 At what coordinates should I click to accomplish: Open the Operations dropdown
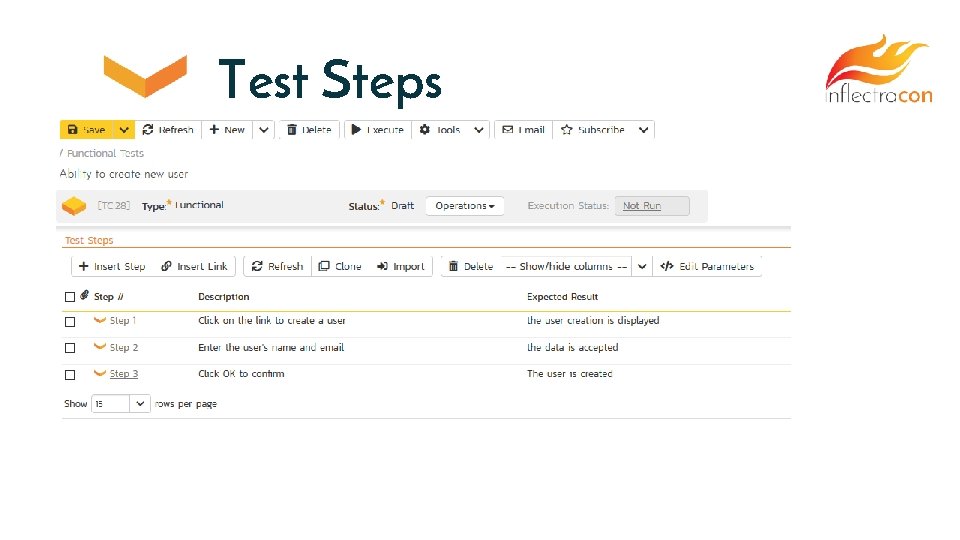pos(465,206)
